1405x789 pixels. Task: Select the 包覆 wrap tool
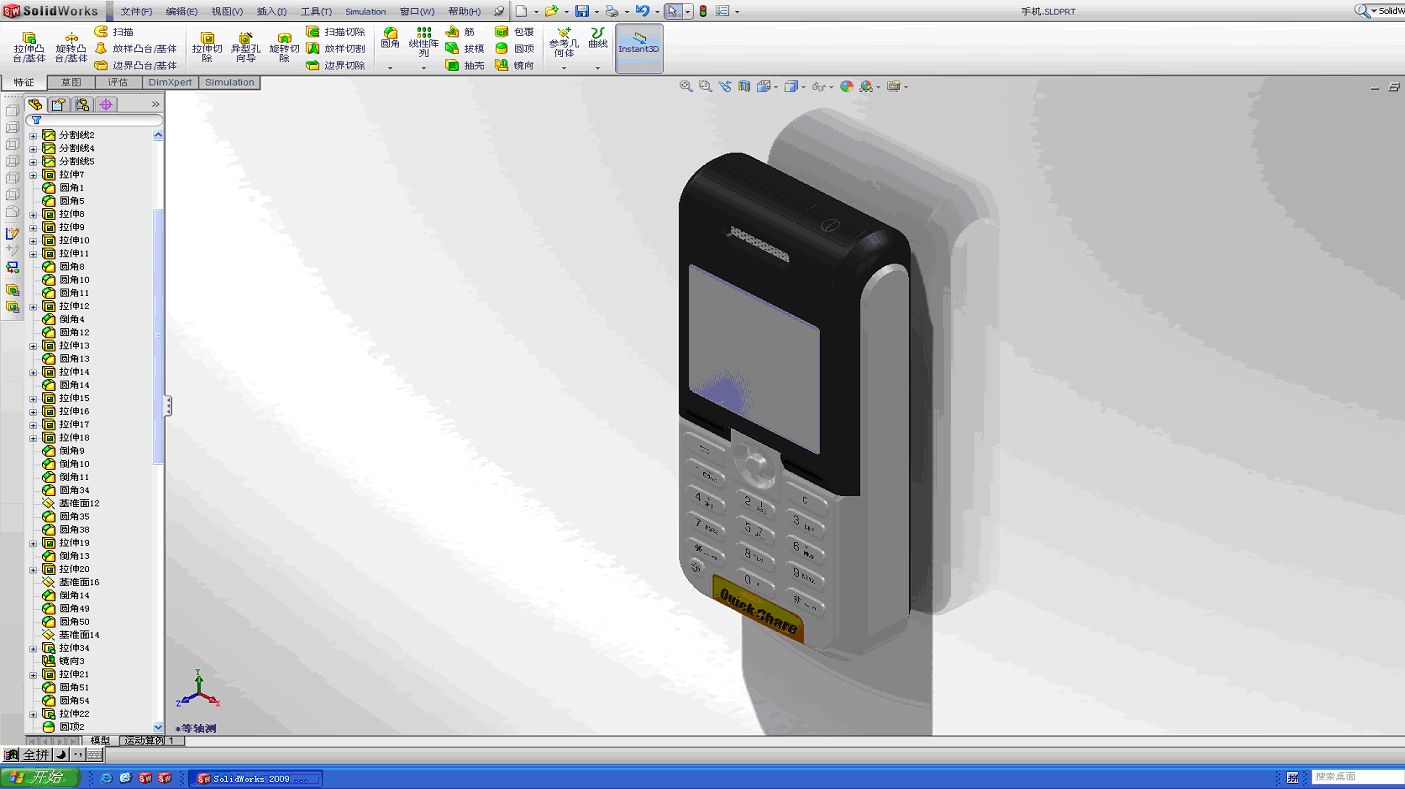coord(515,32)
